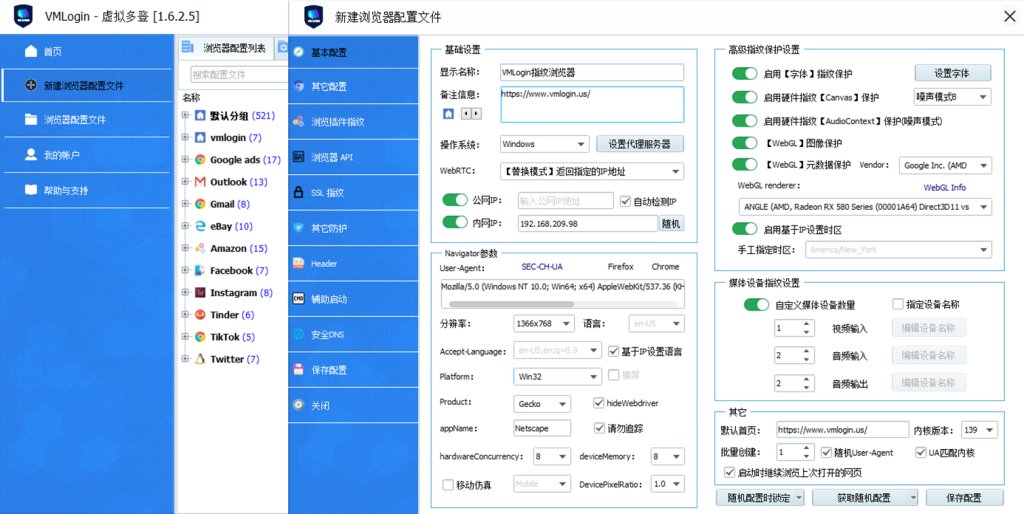Uncheck the 自动检测IP checkbox
Viewport: 1024px width, 514px height.
(x=625, y=201)
